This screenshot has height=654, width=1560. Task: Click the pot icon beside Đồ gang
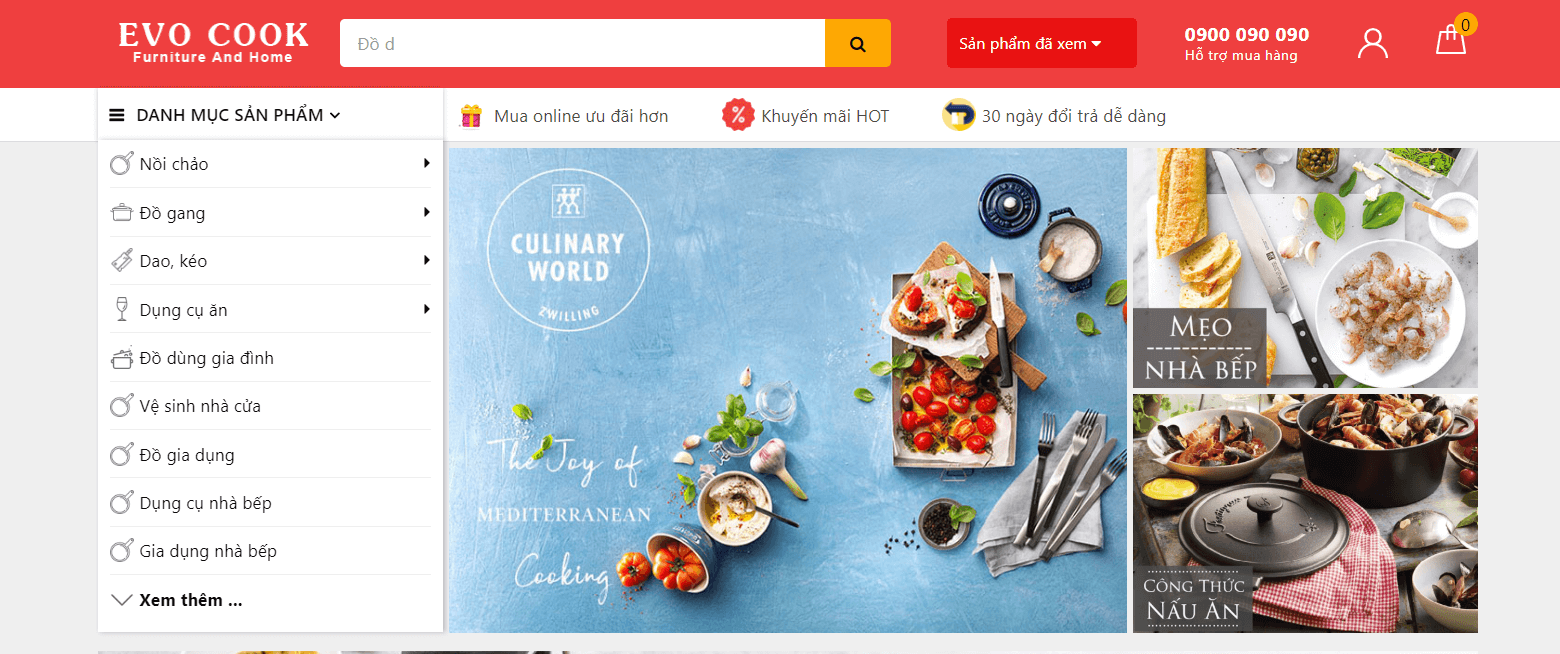121,212
